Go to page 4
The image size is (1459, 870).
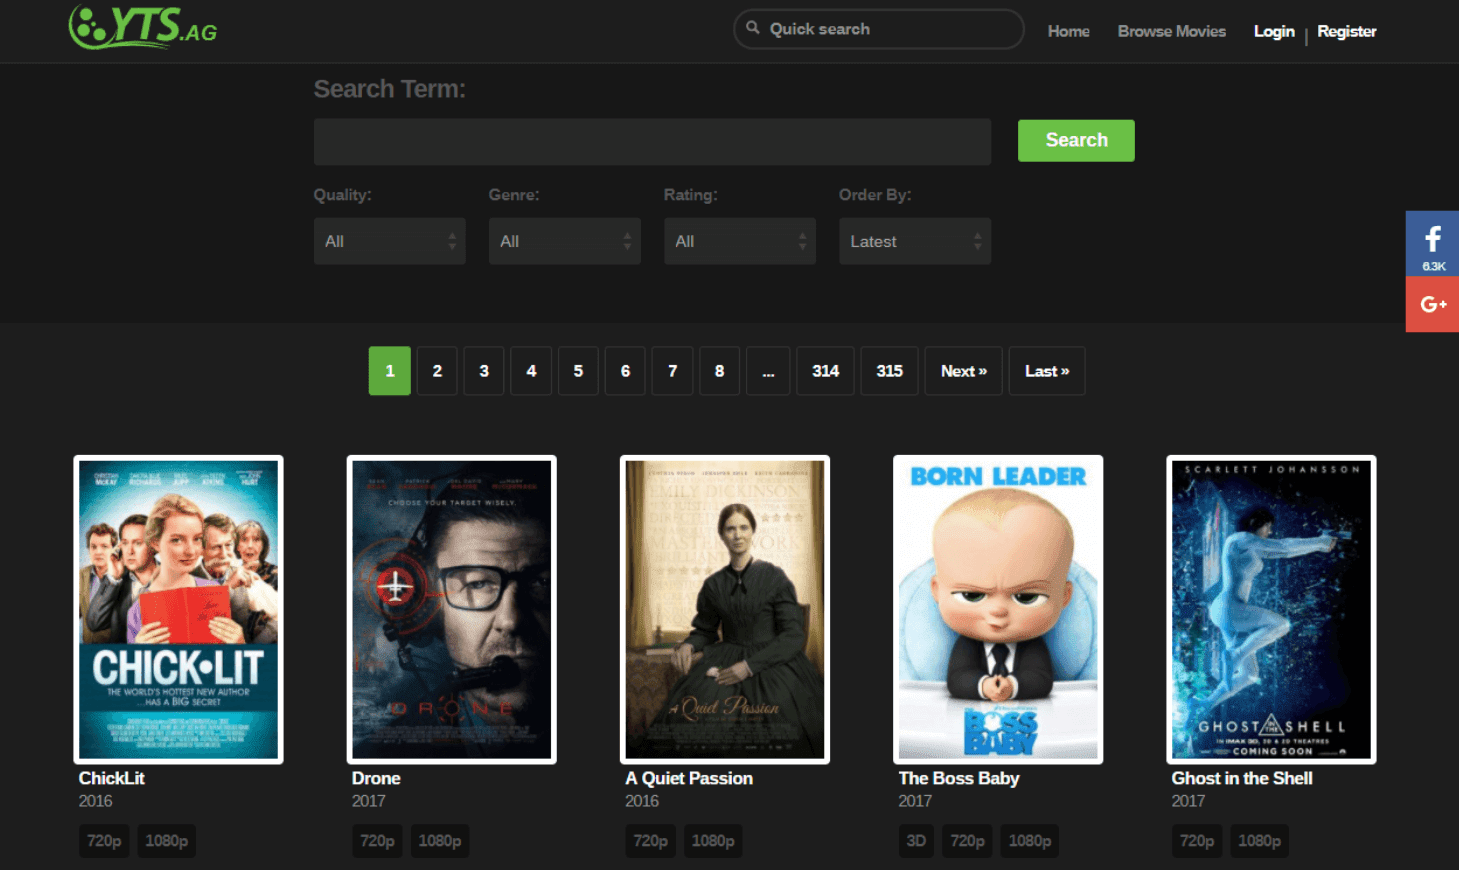(x=531, y=371)
